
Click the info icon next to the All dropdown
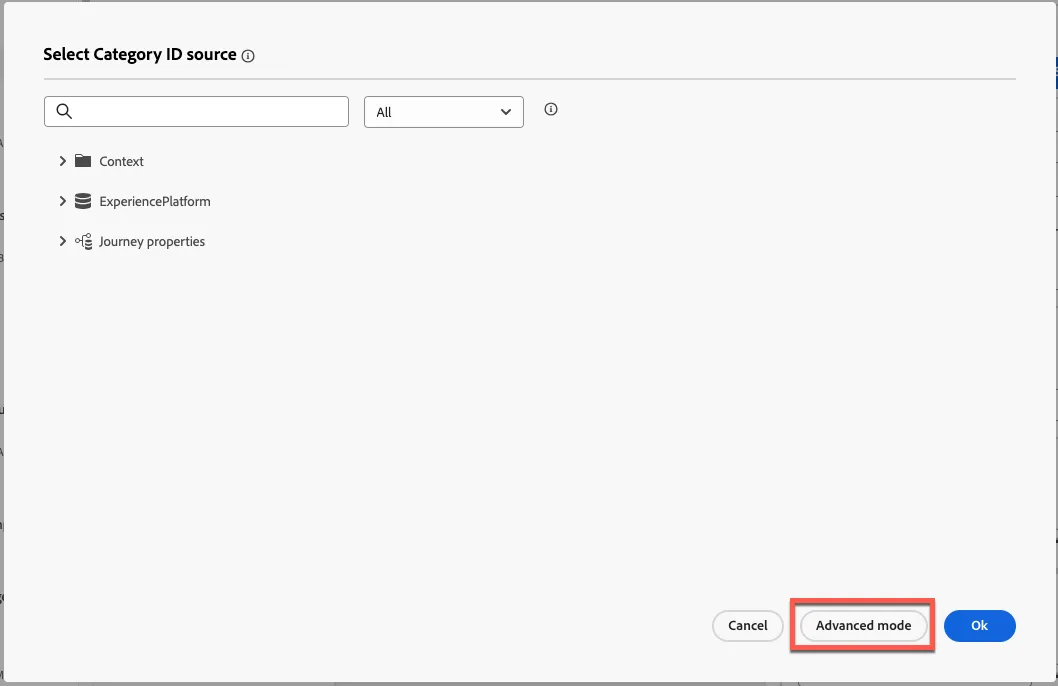click(551, 109)
